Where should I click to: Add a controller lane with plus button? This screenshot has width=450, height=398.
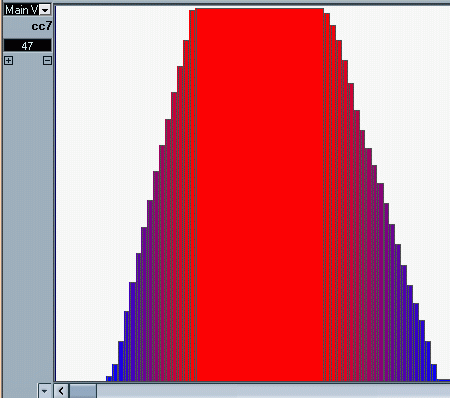pyautogui.click(x=9, y=60)
